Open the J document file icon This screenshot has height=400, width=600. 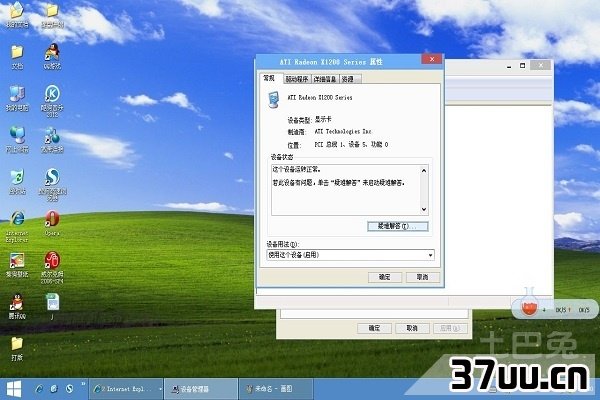pyautogui.click(x=52, y=302)
